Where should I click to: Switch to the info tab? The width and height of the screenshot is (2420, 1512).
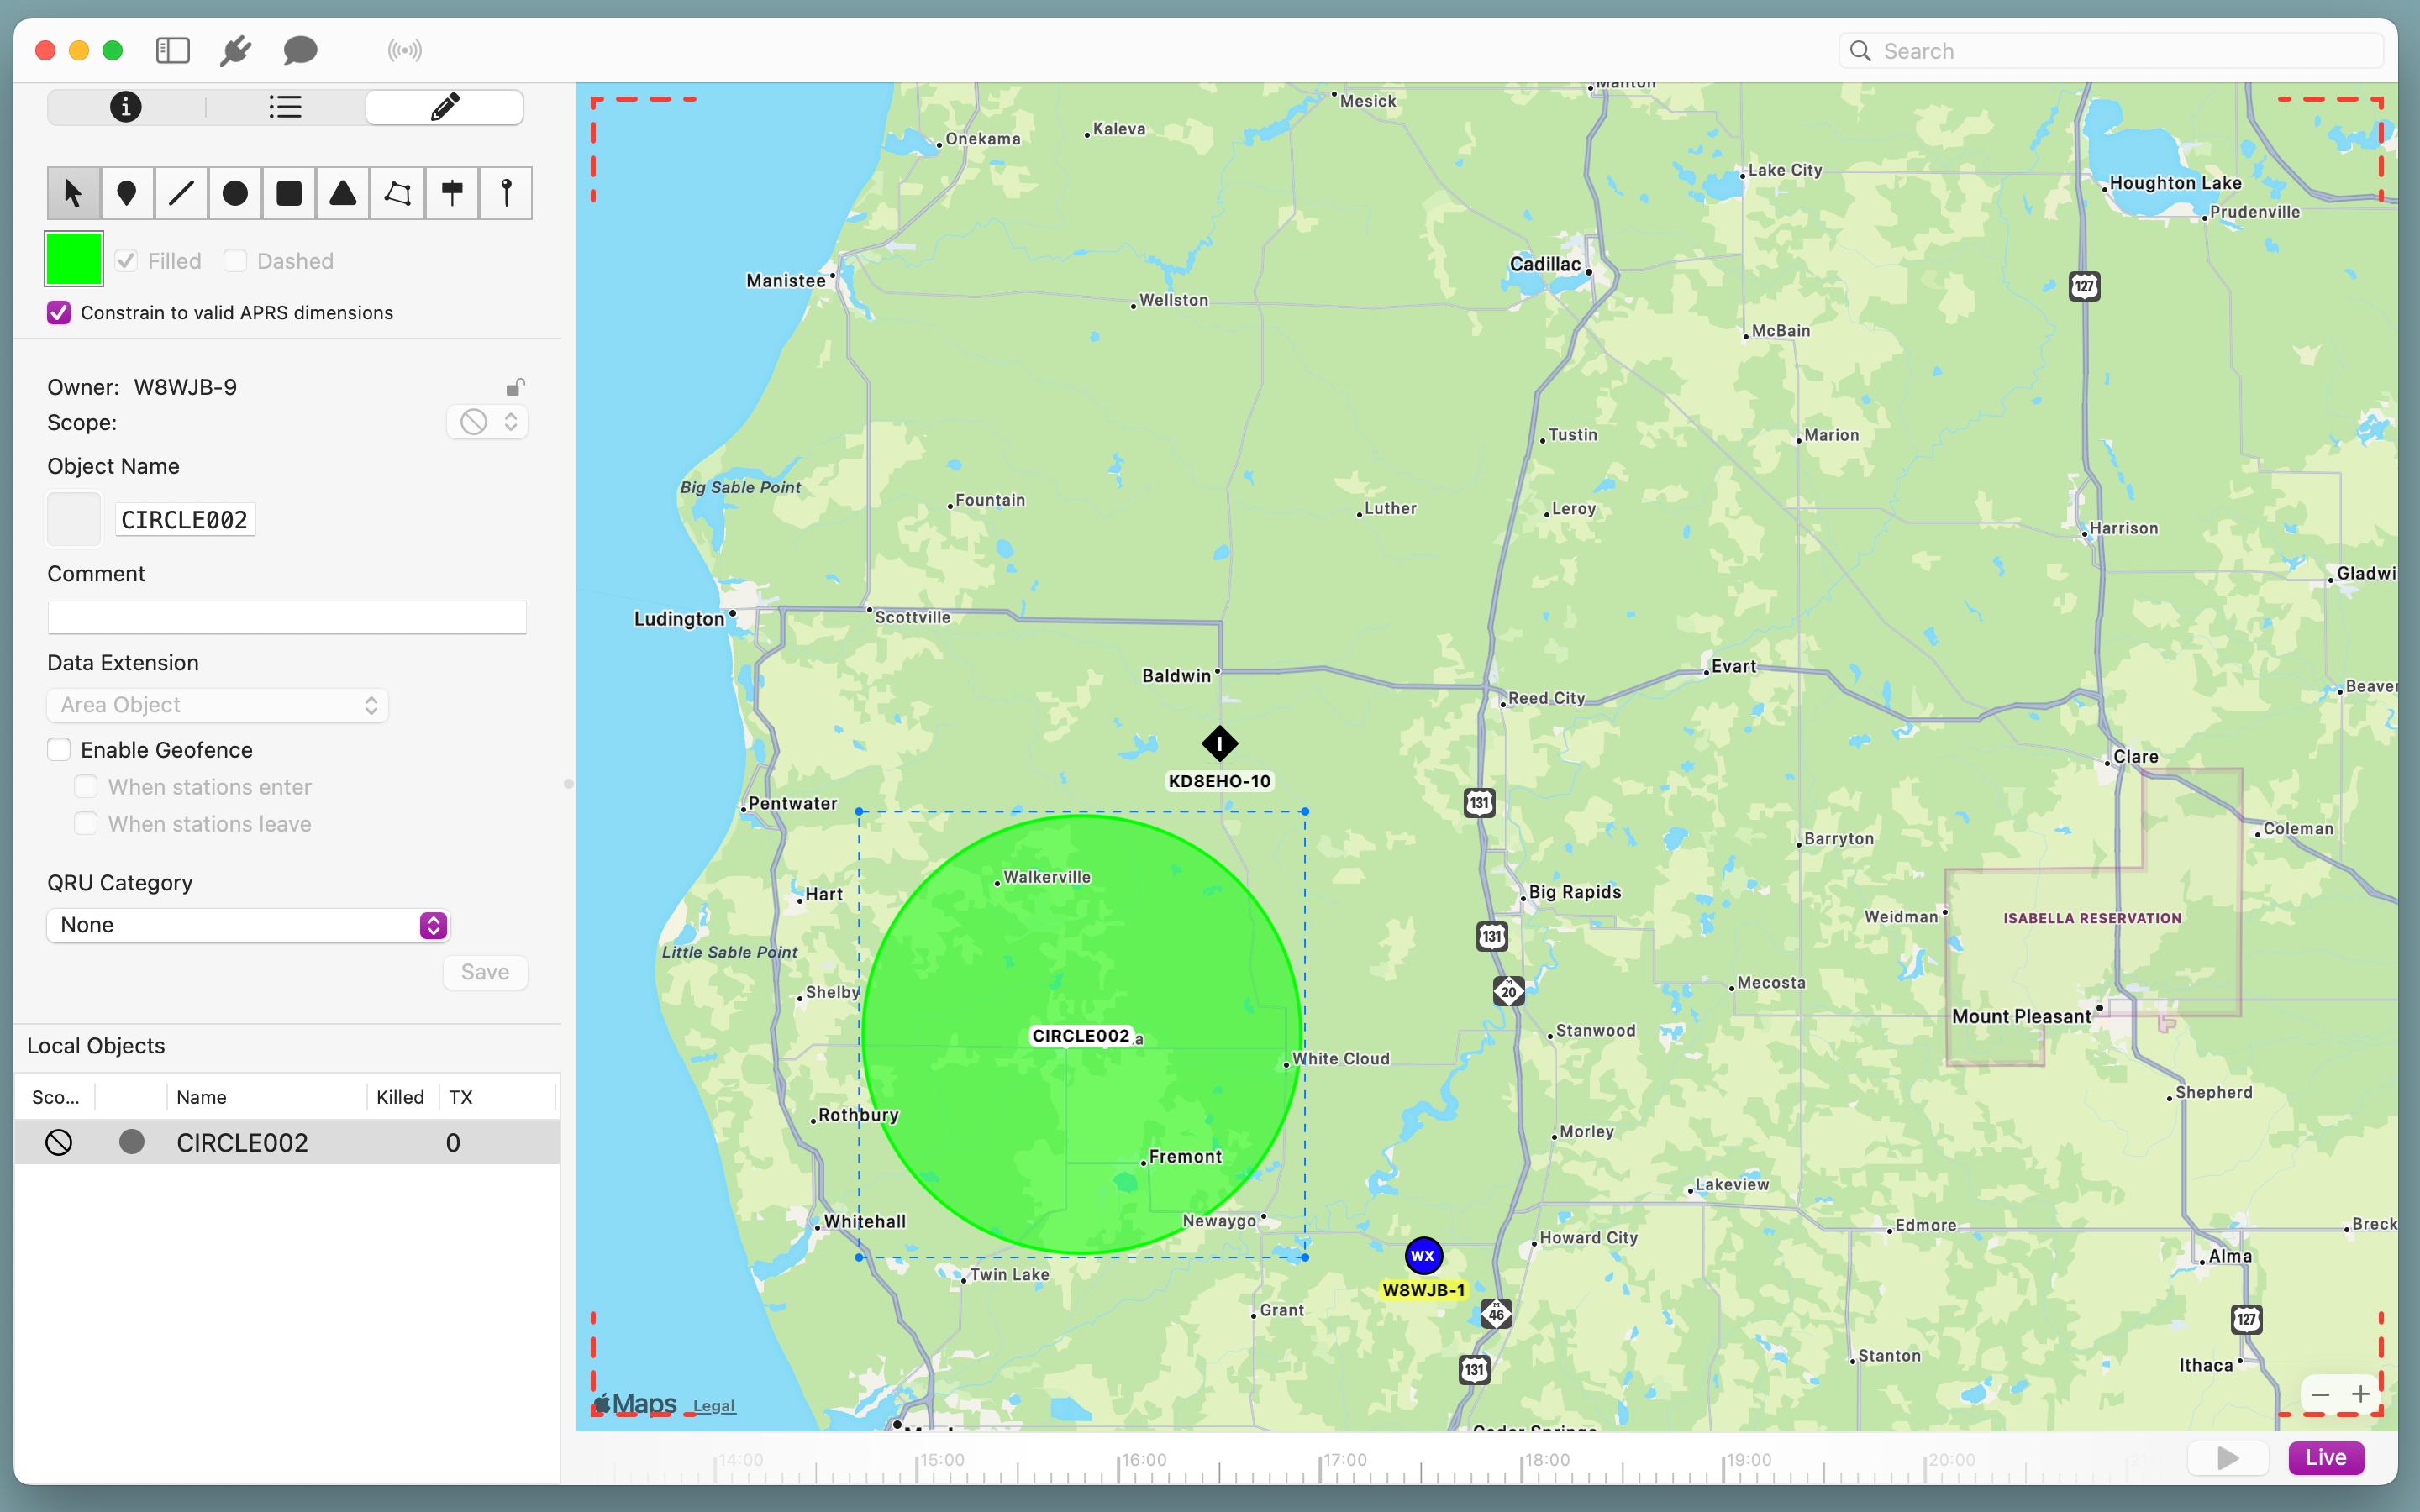pyautogui.click(x=126, y=107)
